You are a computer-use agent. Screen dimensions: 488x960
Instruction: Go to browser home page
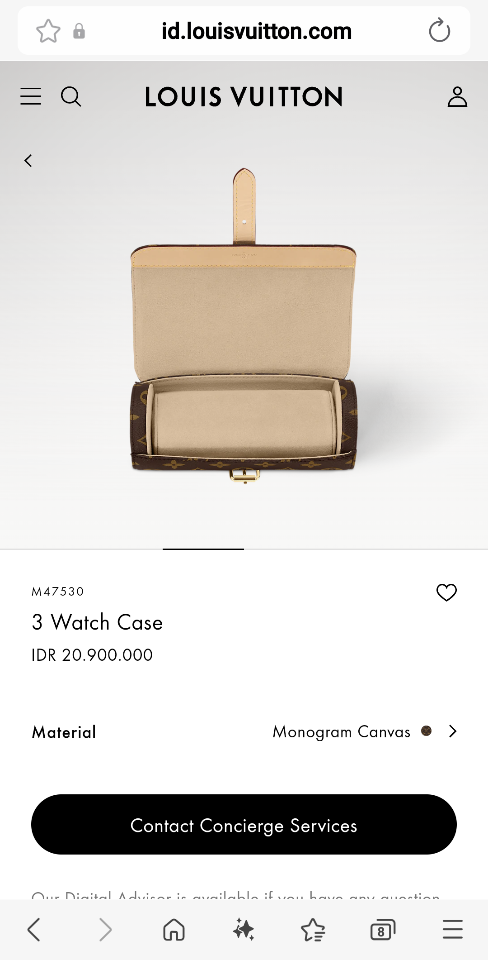click(x=174, y=929)
